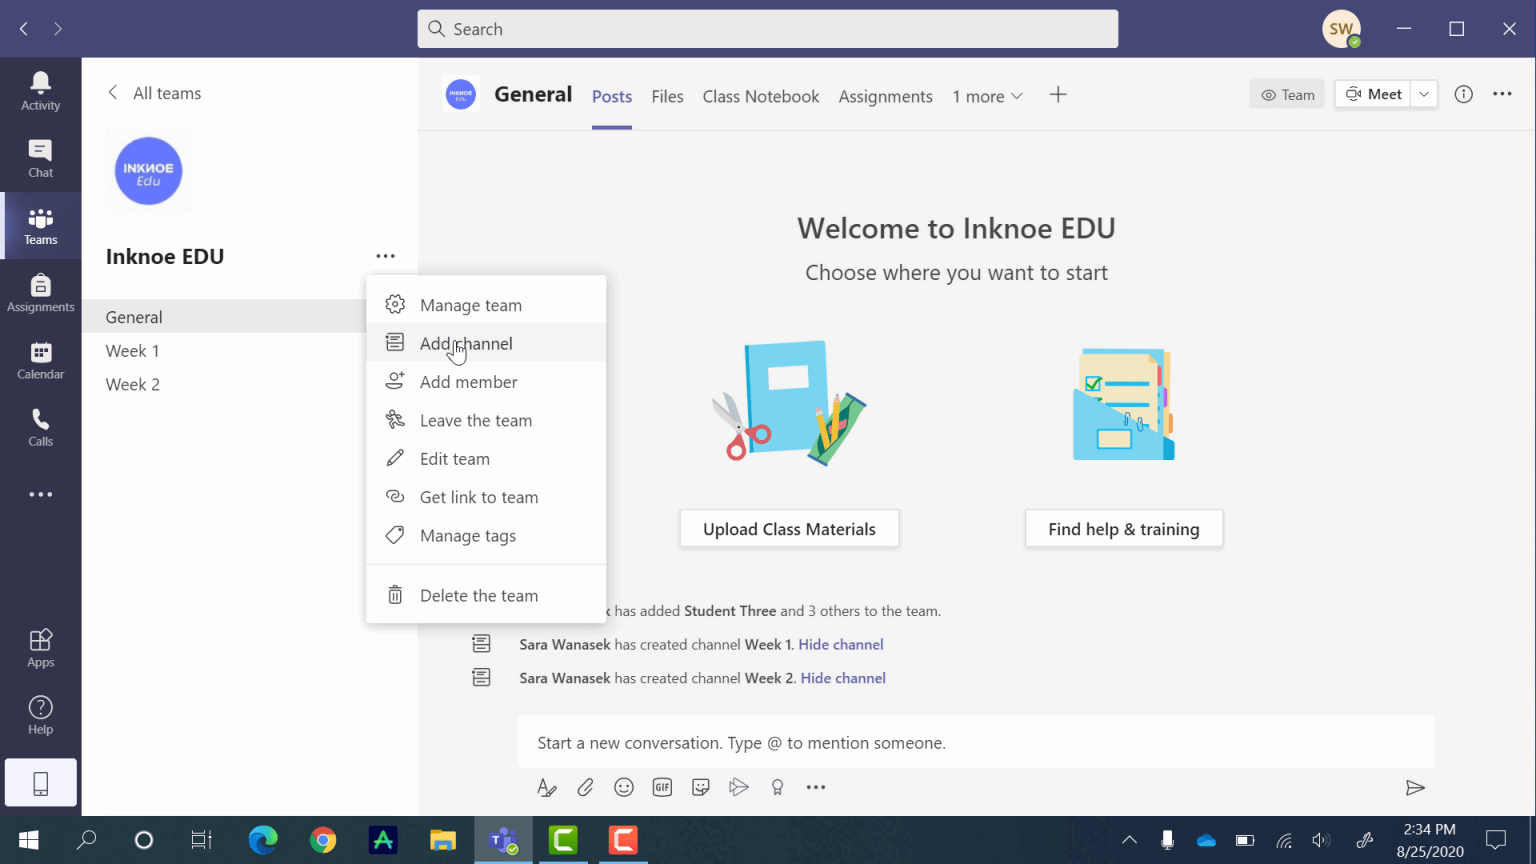Select Add member from the menu
Screen dimensions: 1536x864
[x=486, y=382]
